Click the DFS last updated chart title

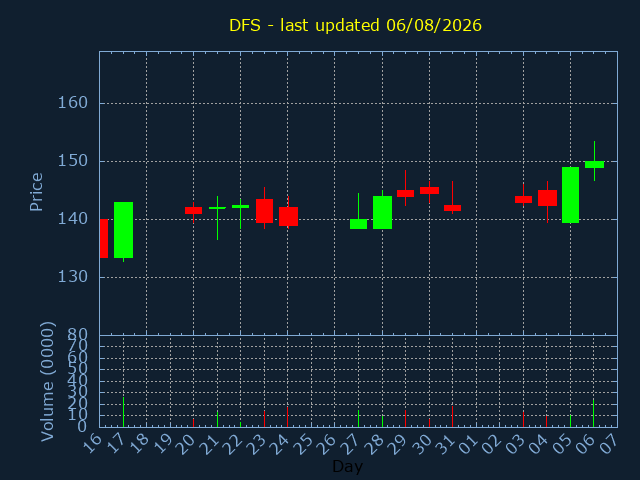tap(355, 25)
